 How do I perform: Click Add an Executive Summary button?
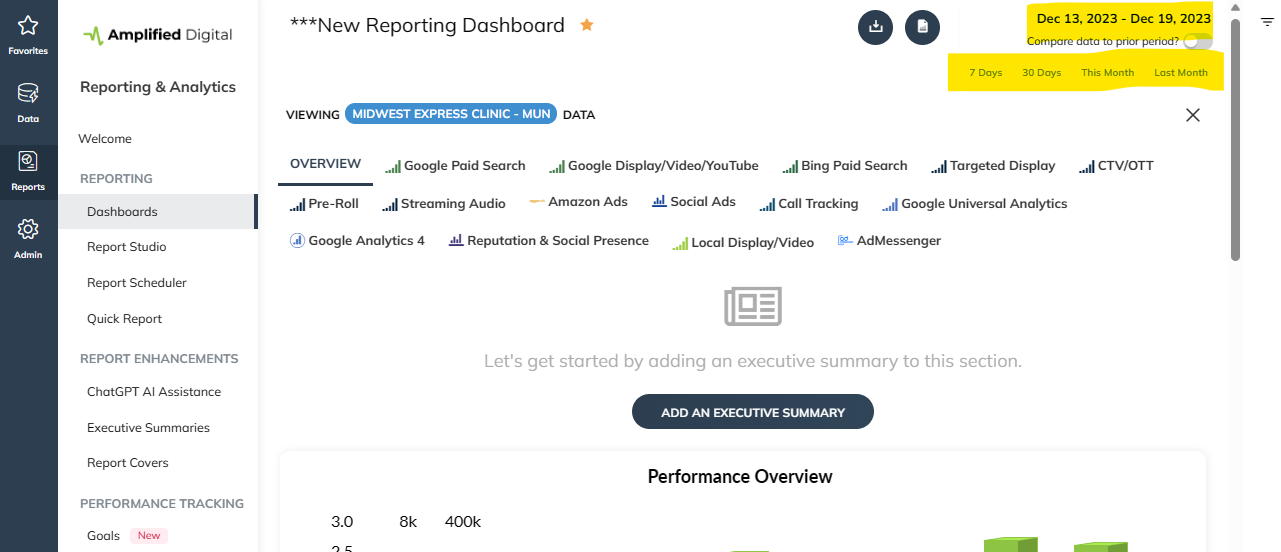click(x=752, y=412)
